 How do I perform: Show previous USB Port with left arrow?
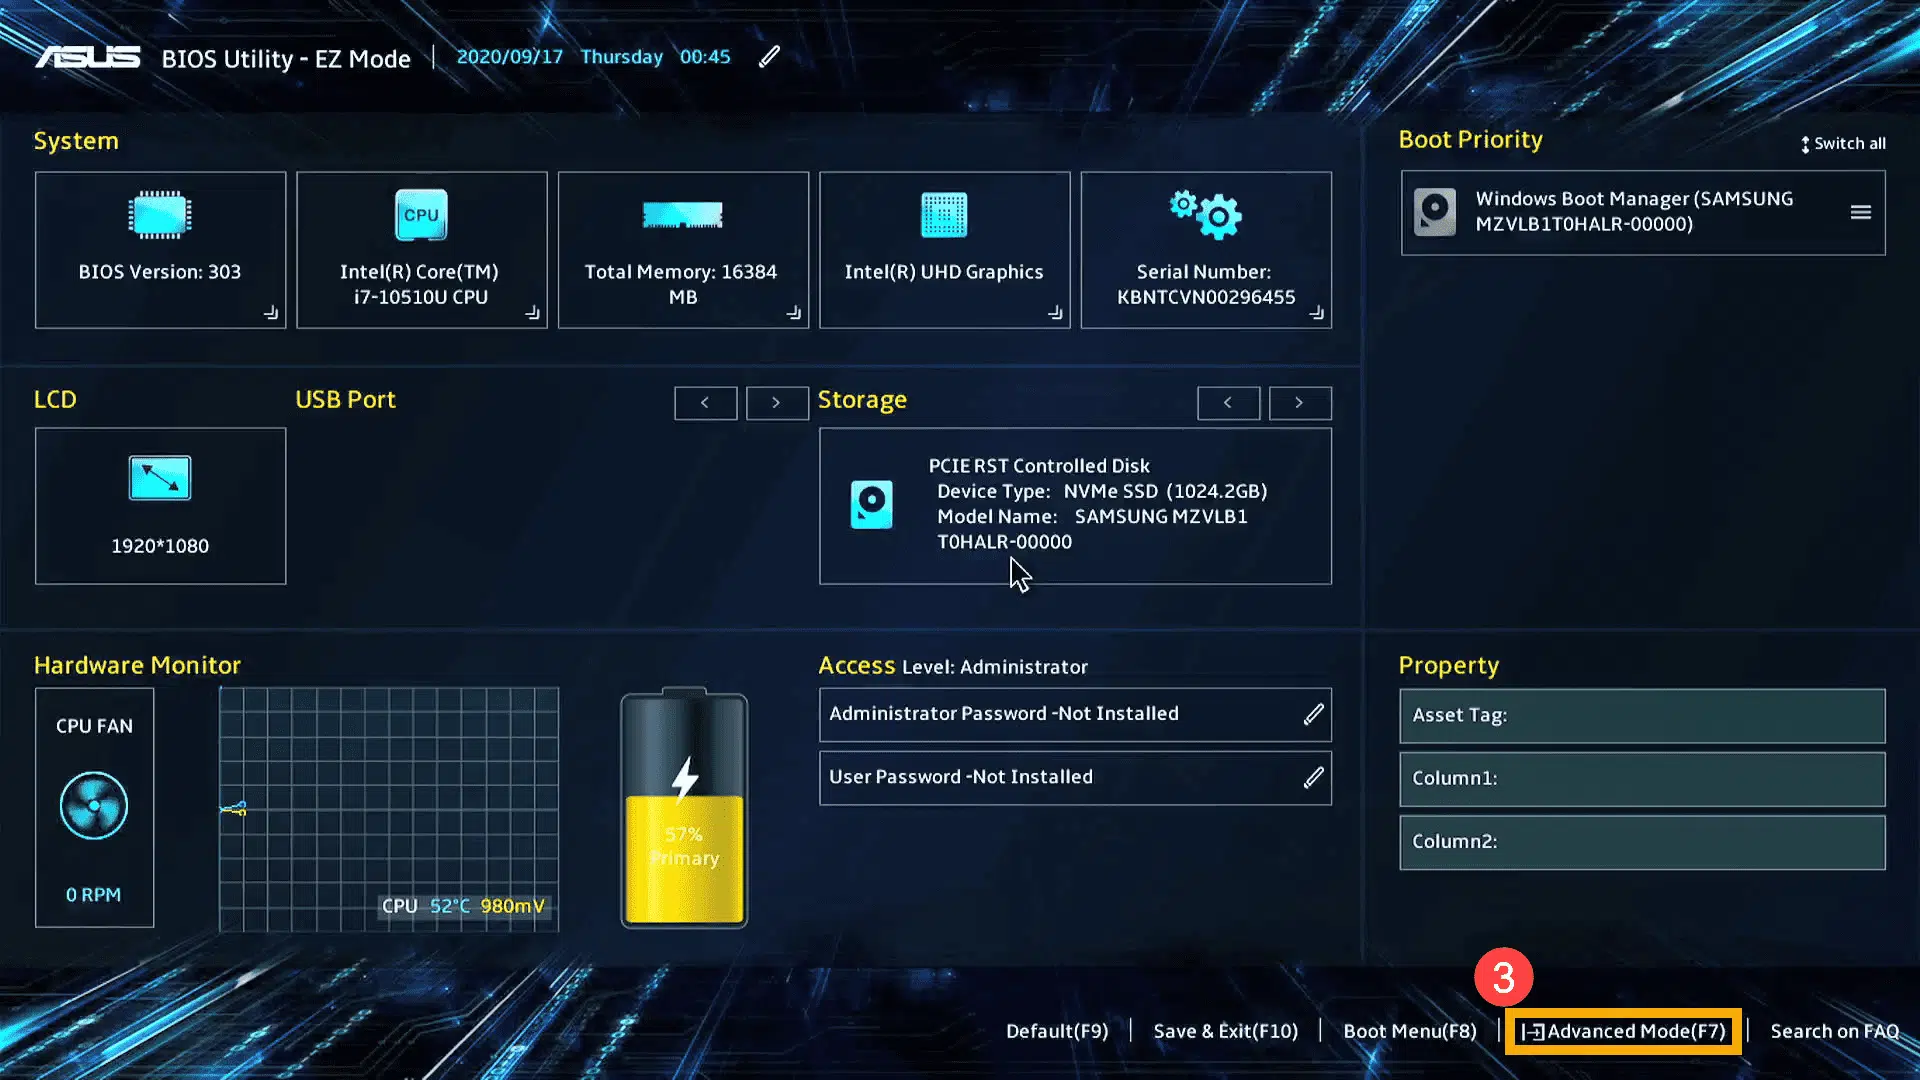coord(705,402)
